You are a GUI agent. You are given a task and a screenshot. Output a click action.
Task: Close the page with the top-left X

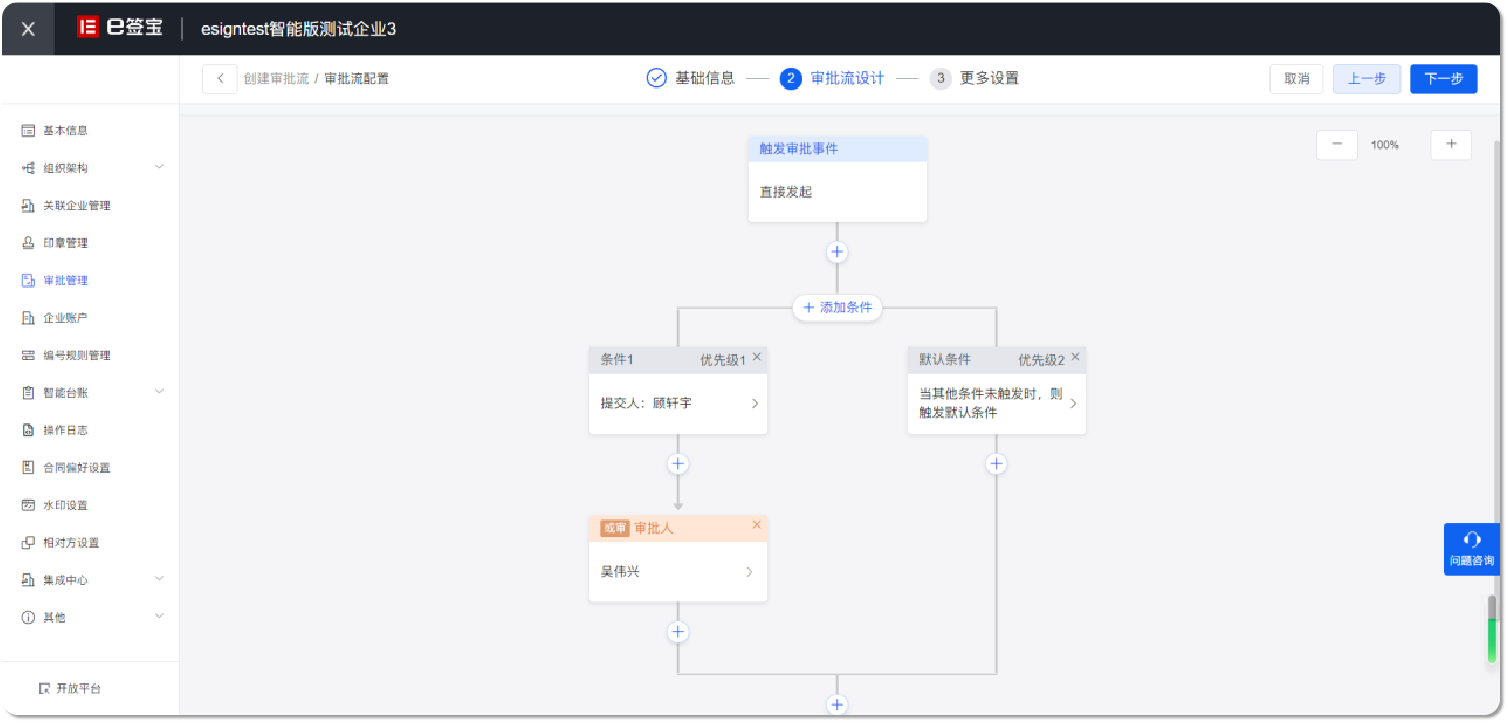point(28,29)
